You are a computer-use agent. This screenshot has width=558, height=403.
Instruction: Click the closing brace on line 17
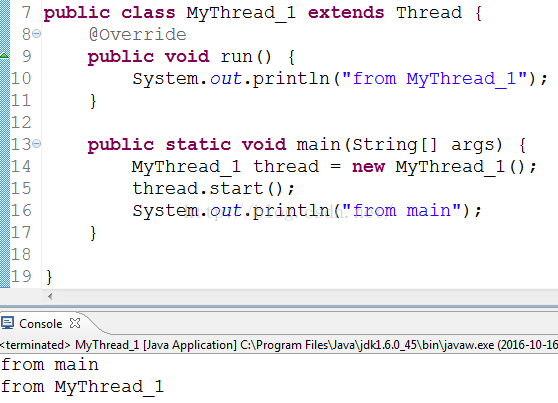(93, 233)
